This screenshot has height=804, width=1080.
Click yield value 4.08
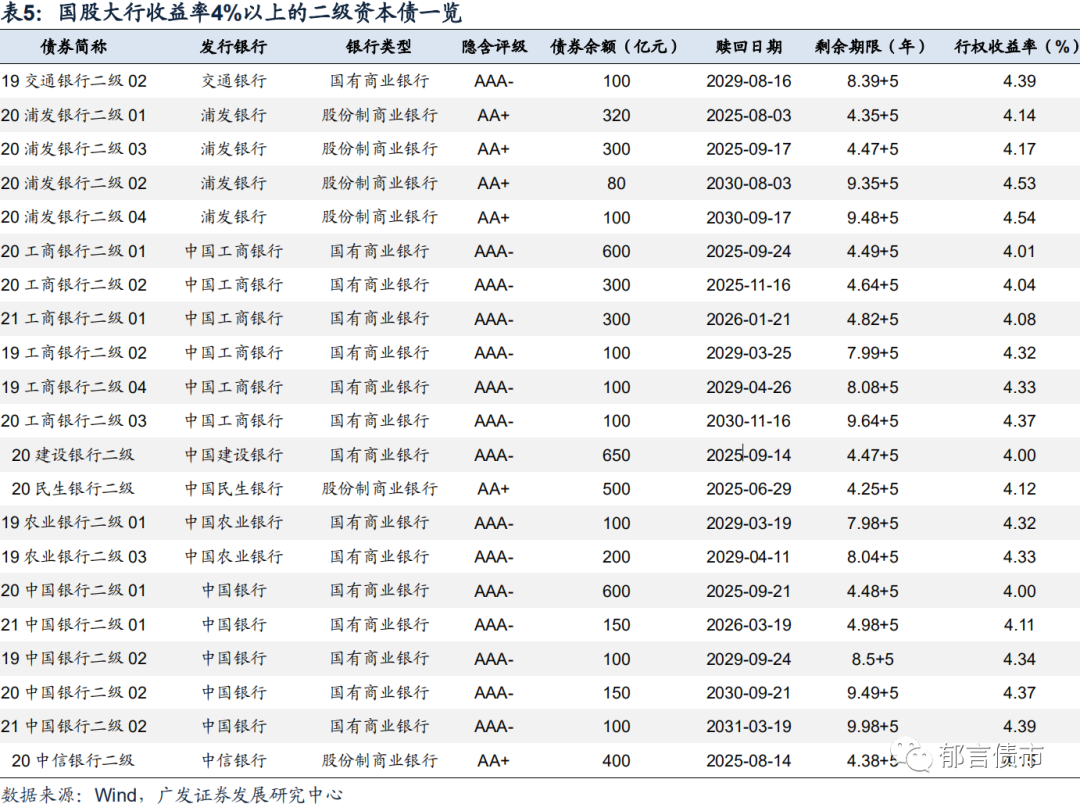click(x=1019, y=319)
